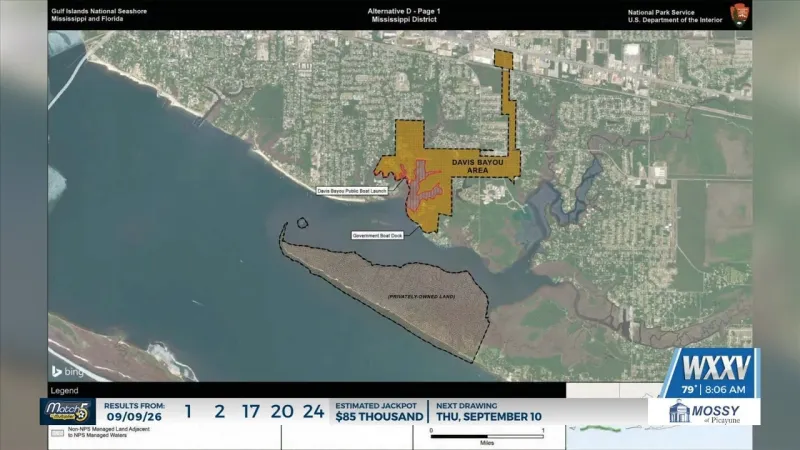This screenshot has width=800, height=450.
Task: Click lottery number 17
Action: coord(251,411)
